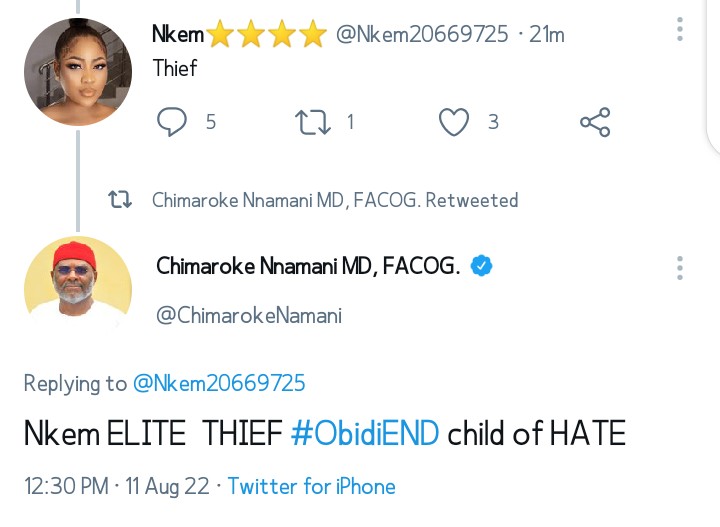Viewport: 720px width, 527px height.
Task: Select Chimaroke Nnamani MD, FACOG. display name
Action: point(308,266)
